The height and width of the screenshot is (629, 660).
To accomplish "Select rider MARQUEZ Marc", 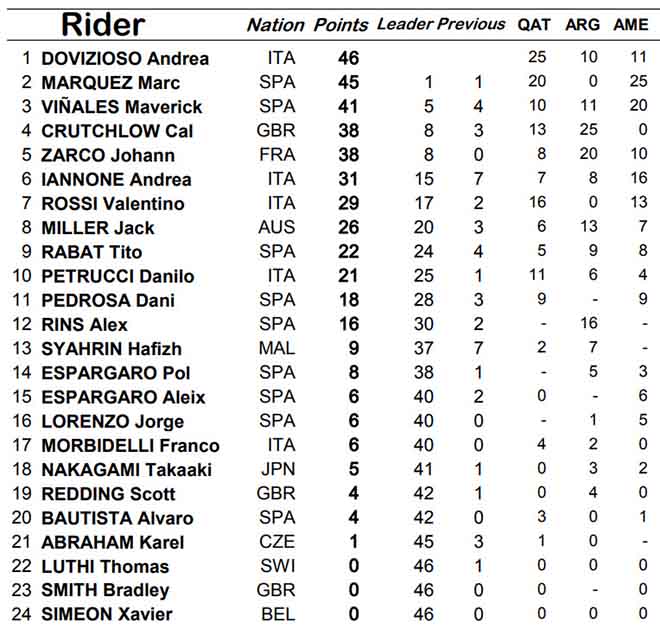I will pyautogui.click(x=110, y=83).
